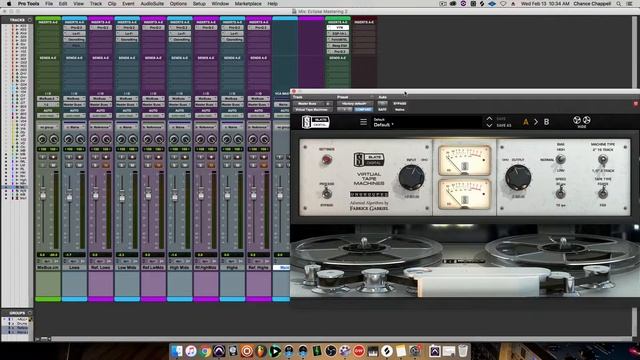Open output selector on Low Mids track
This screenshot has width=640, height=360.
tap(127, 104)
